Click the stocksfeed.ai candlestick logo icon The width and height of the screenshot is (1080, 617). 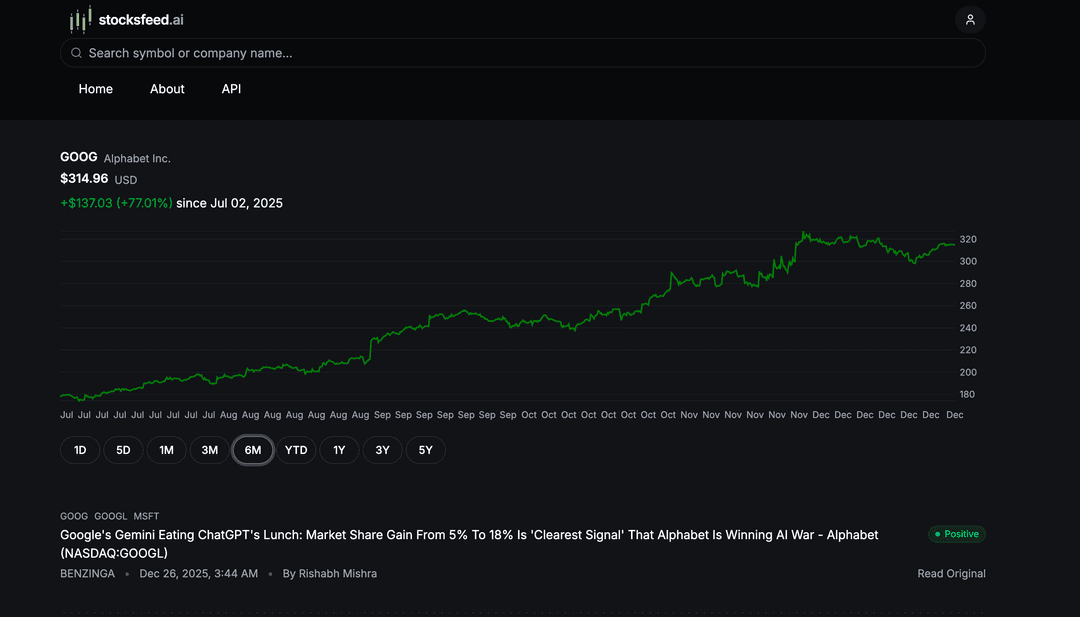point(77,18)
